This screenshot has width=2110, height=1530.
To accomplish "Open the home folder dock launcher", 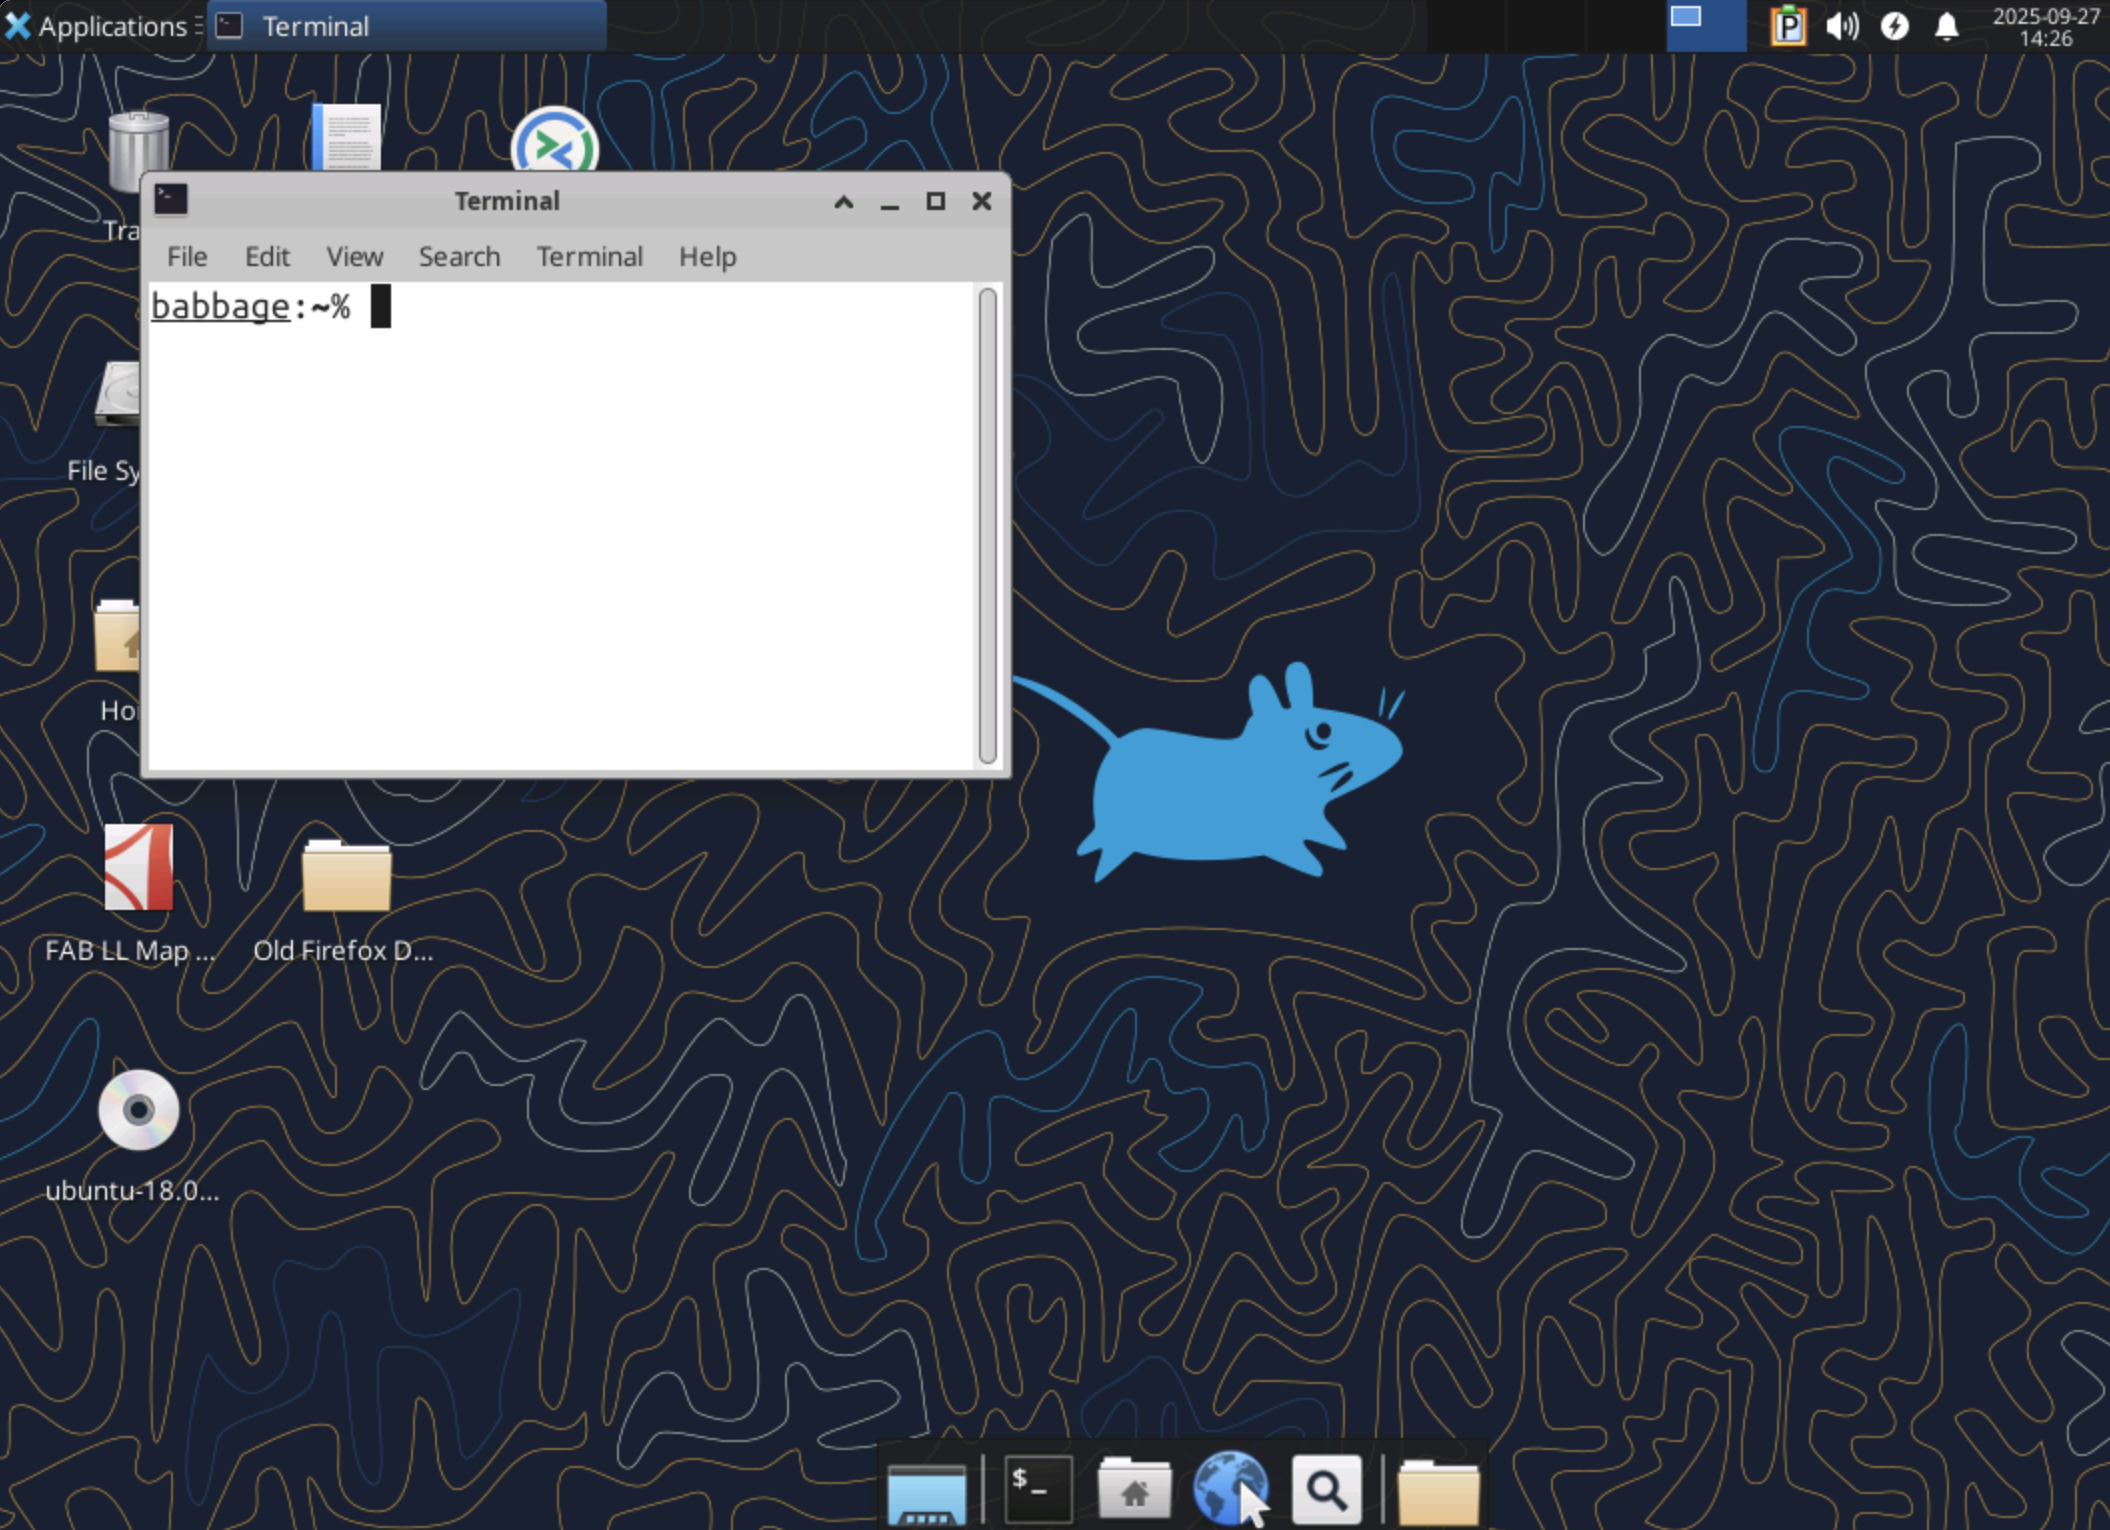I will coord(1134,1490).
